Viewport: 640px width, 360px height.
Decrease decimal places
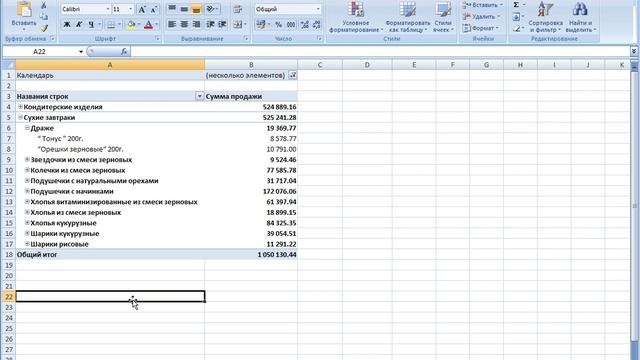pyautogui.click(x=317, y=24)
